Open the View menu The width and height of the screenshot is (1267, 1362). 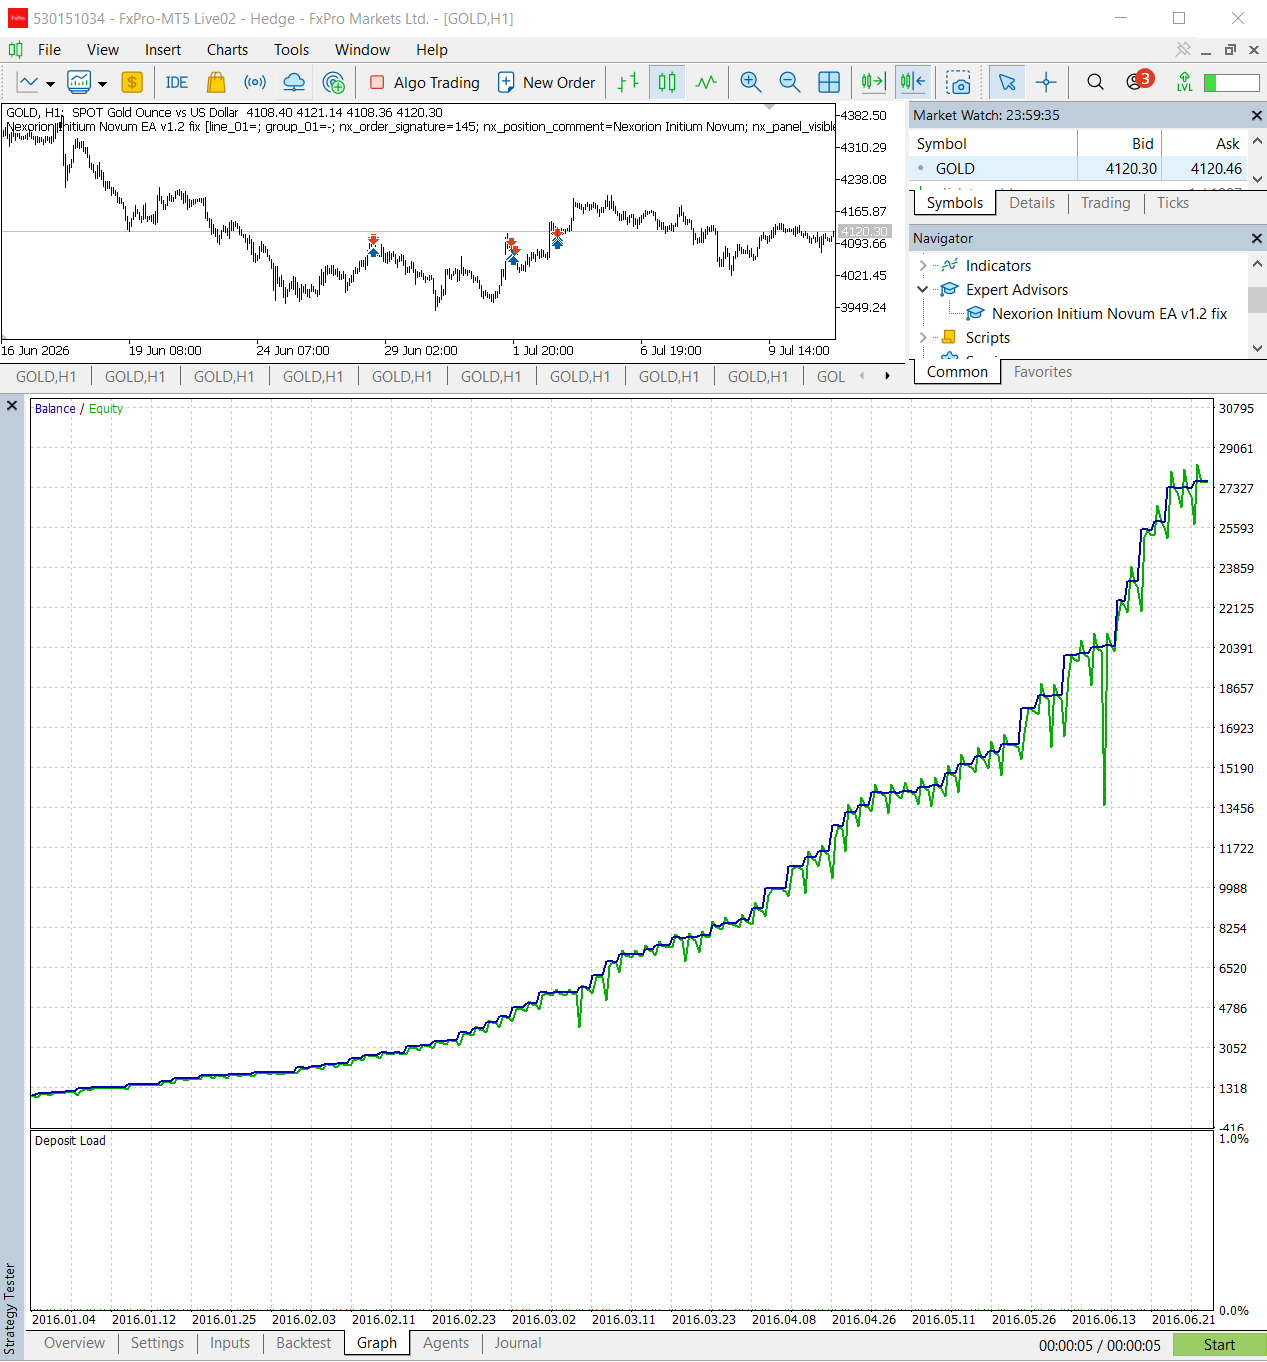(x=102, y=50)
